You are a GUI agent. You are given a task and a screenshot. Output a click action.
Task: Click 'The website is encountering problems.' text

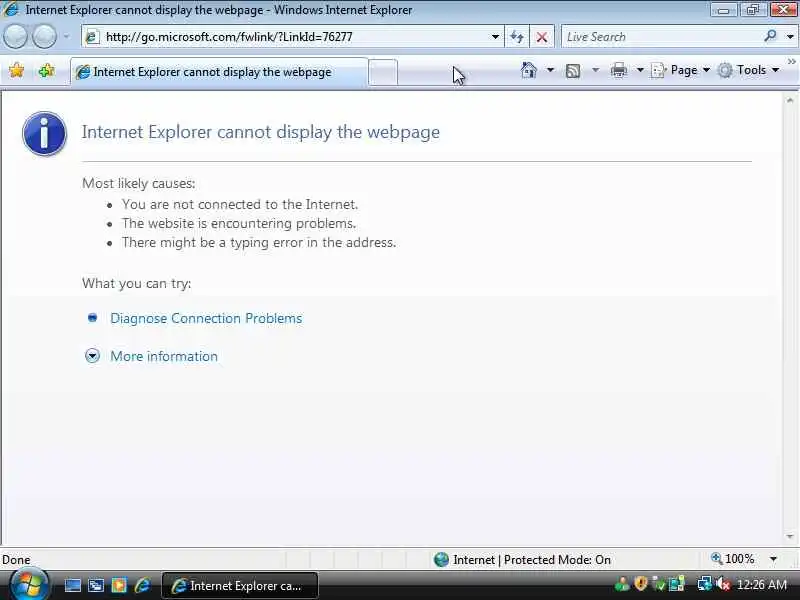click(239, 223)
